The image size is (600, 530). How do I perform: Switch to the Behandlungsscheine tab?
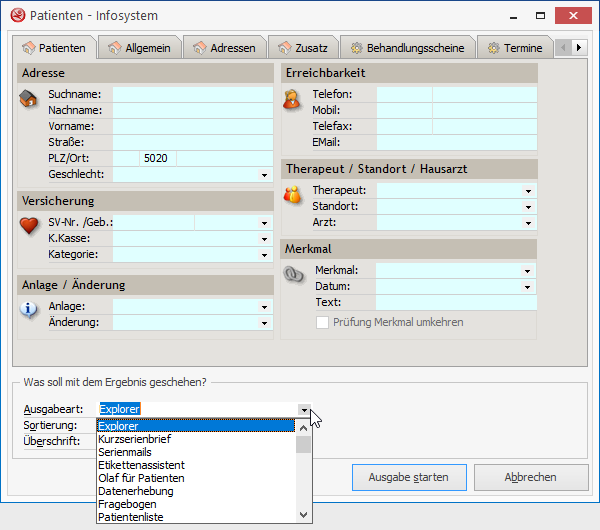(x=405, y=47)
